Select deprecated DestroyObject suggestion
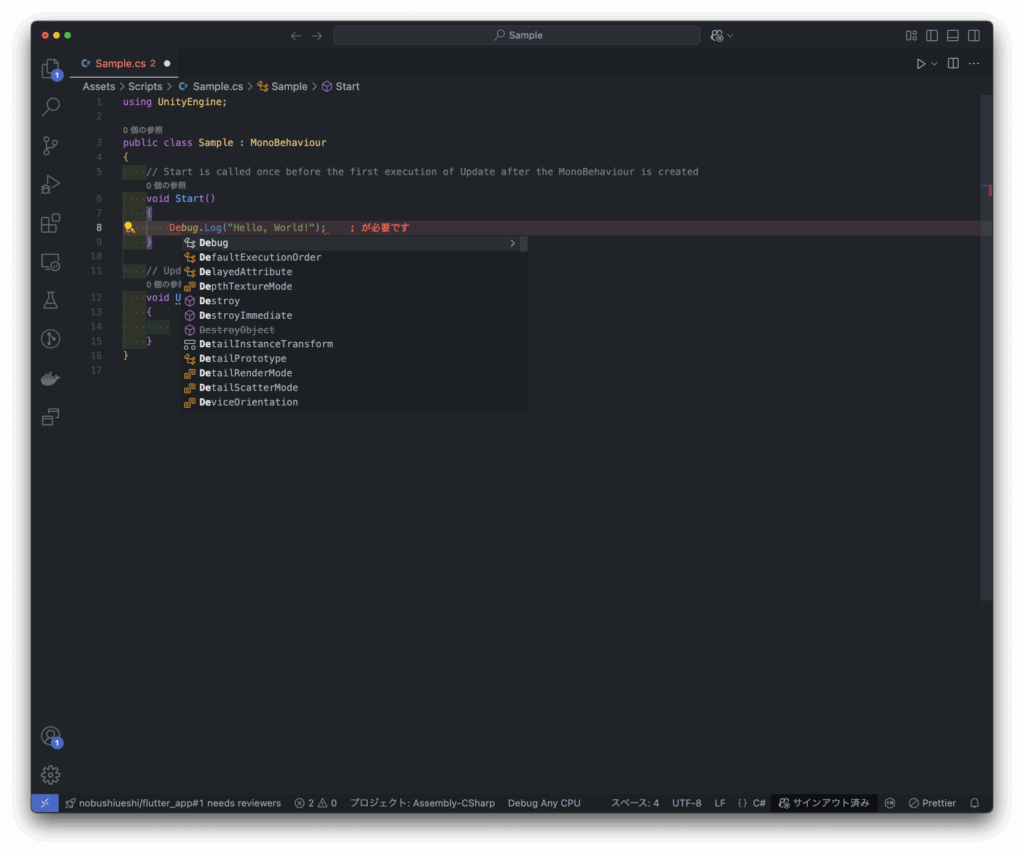The height and width of the screenshot is (854, 1024). [x=355, y=330]
